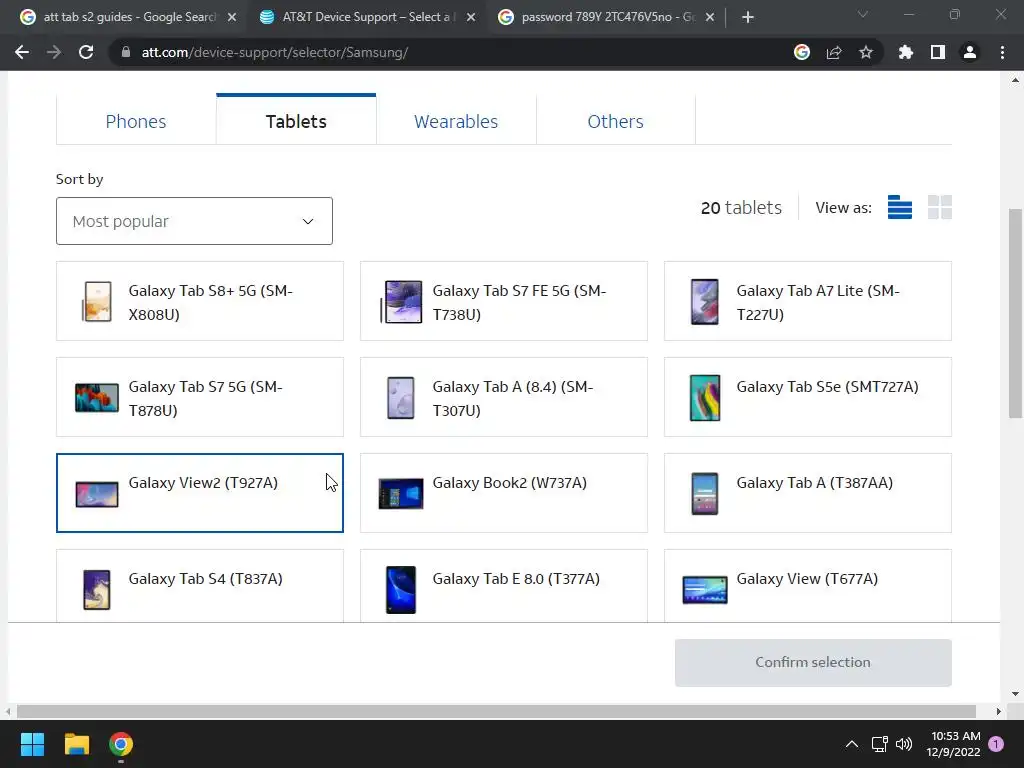Click the vertical page scrollbar thumb

click(1015, 313)
